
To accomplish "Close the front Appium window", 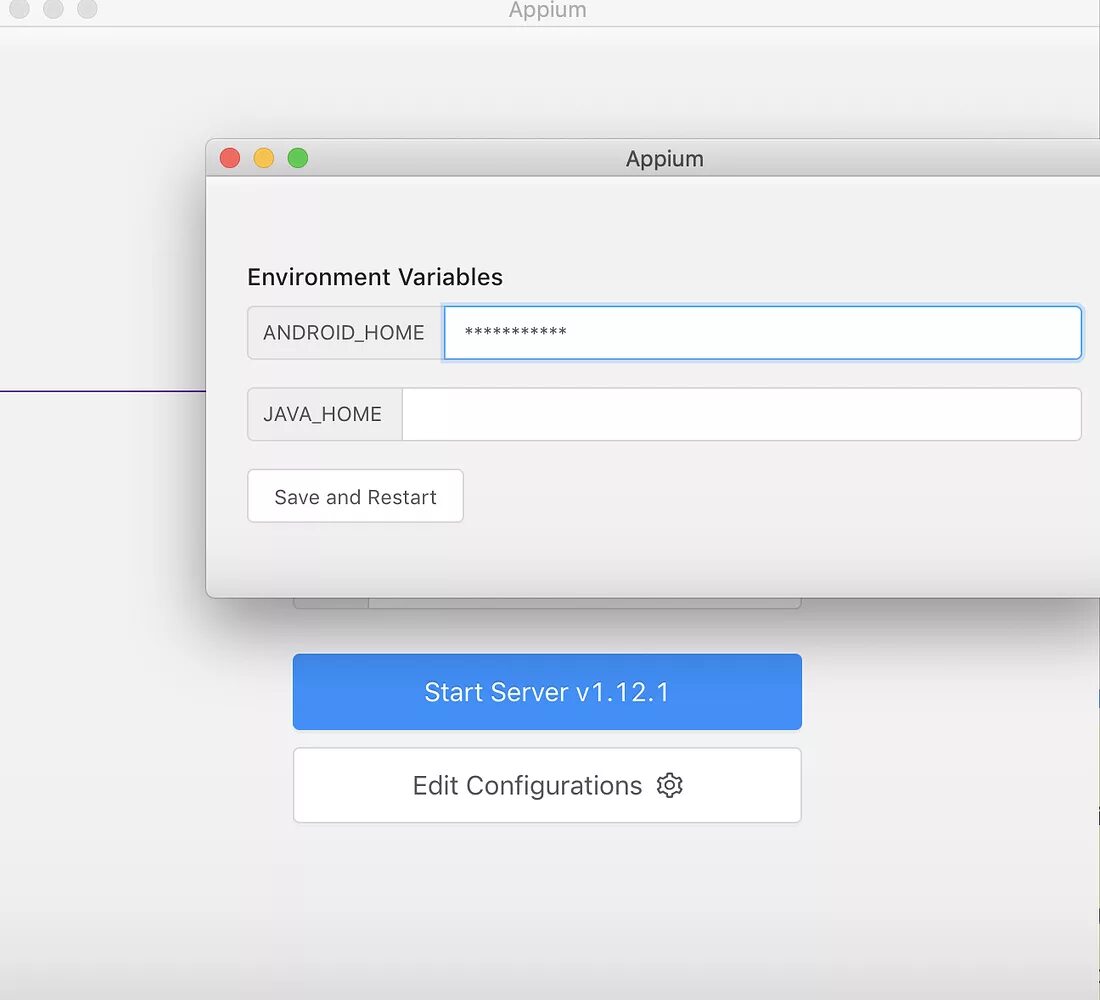I will 230,158.
